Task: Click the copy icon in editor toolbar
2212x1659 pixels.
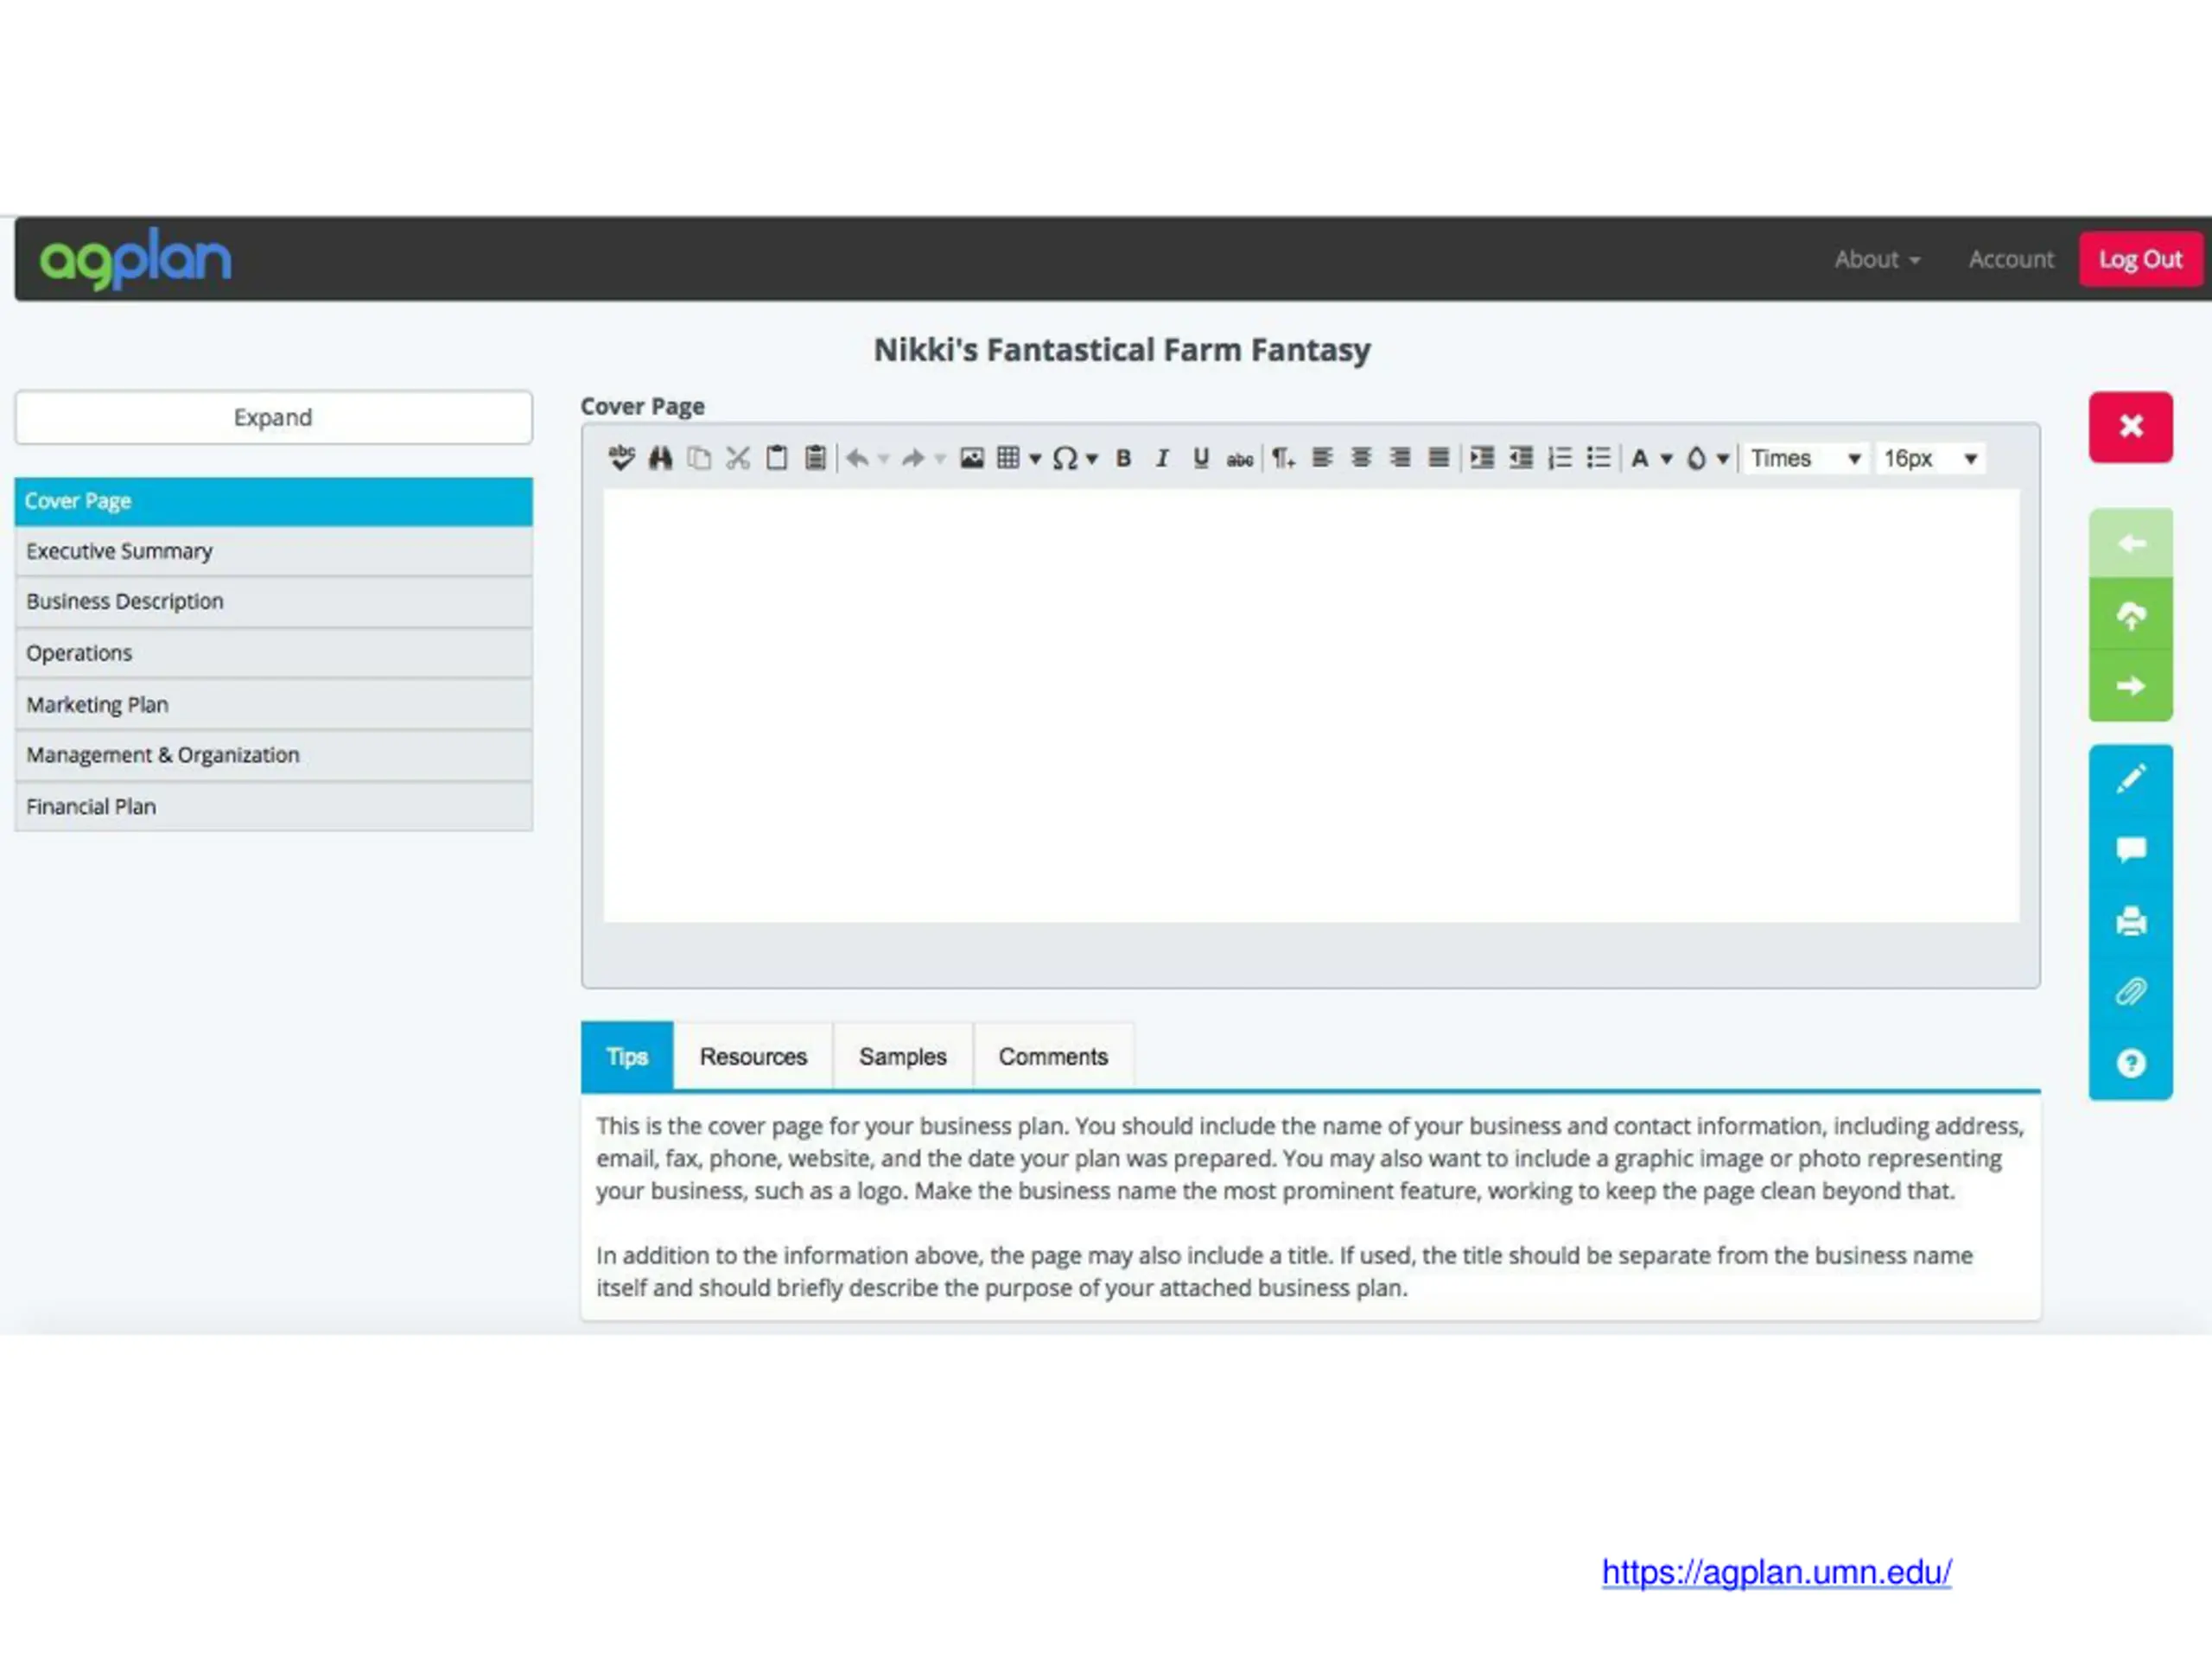Action: pyautogui.click(x=699, y=458)
